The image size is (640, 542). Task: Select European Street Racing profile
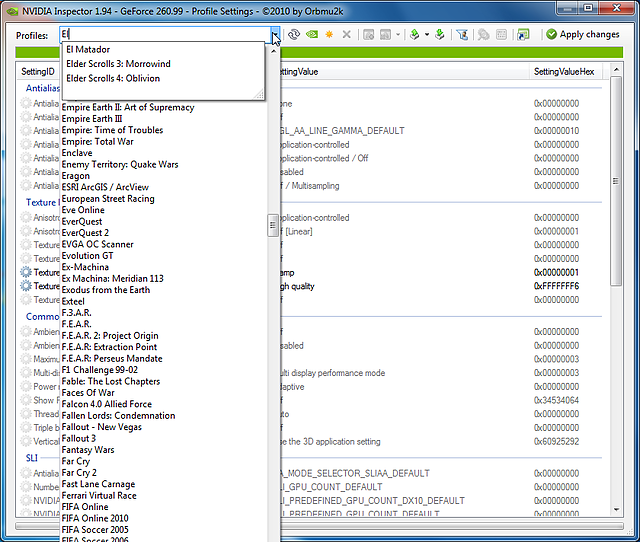click(x=108, y=199)
